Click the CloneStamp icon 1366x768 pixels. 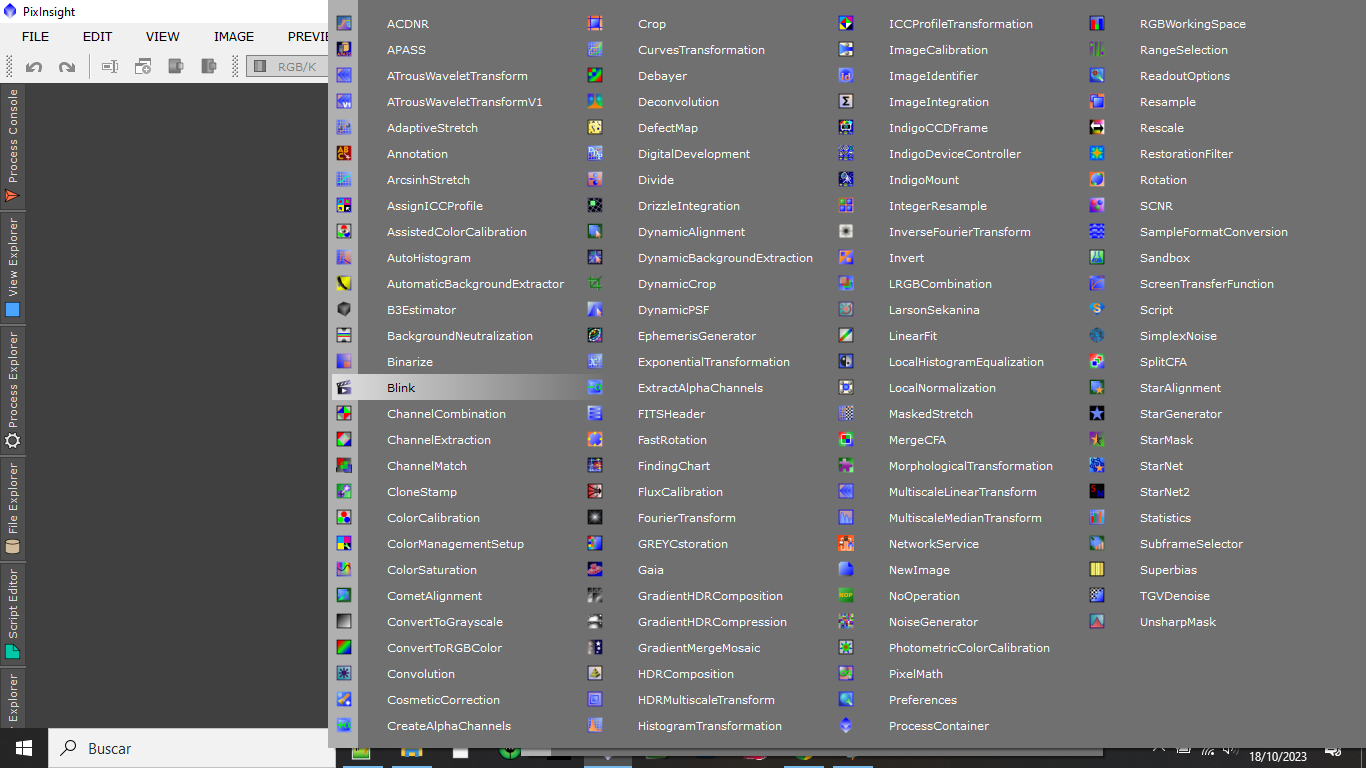[x=344, y=491]
